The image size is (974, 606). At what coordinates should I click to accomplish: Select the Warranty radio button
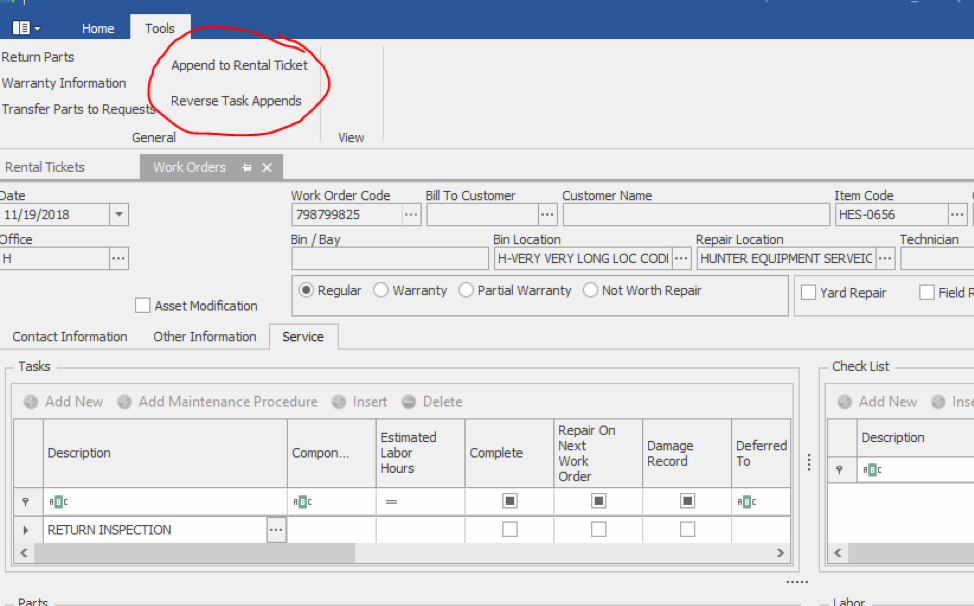(x=380, y=290)
